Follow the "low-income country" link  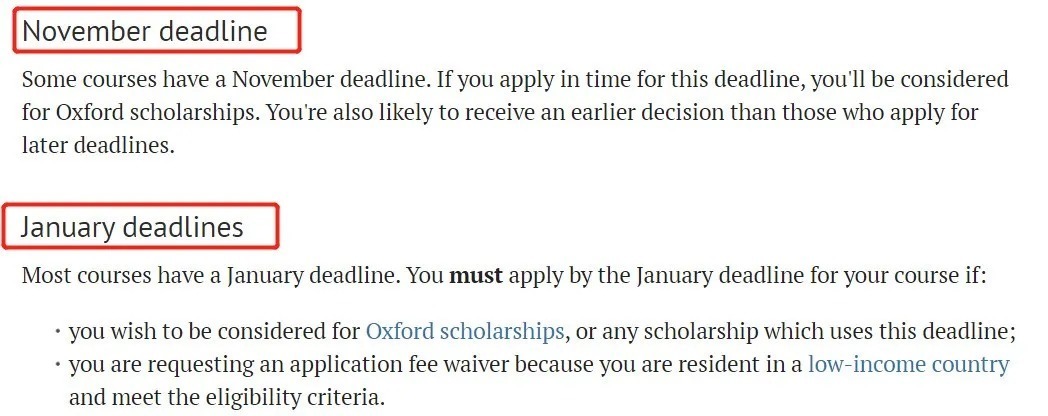pos(908,364)
